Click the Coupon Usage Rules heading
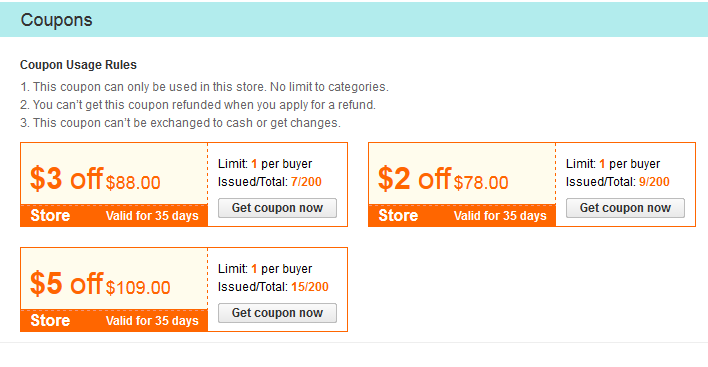This screenshot has width=708, height=367. 78,65
